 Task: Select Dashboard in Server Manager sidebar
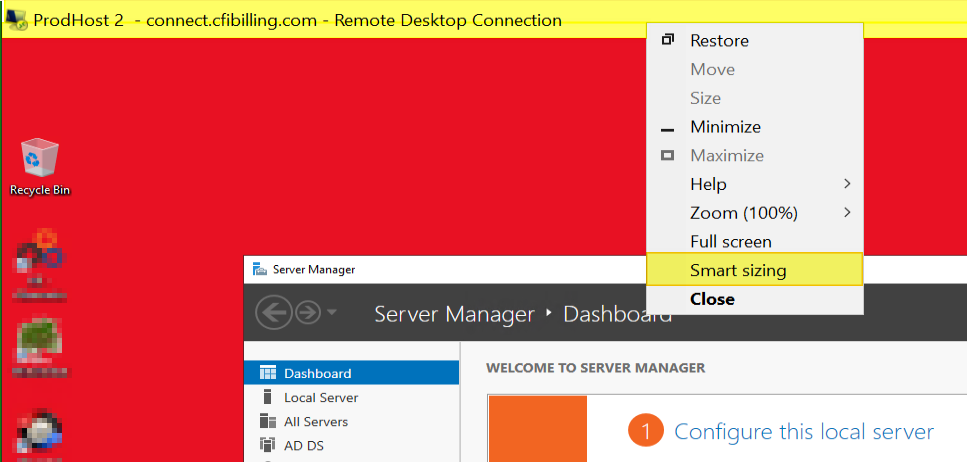pyautogui.click(x=352, y=373)
